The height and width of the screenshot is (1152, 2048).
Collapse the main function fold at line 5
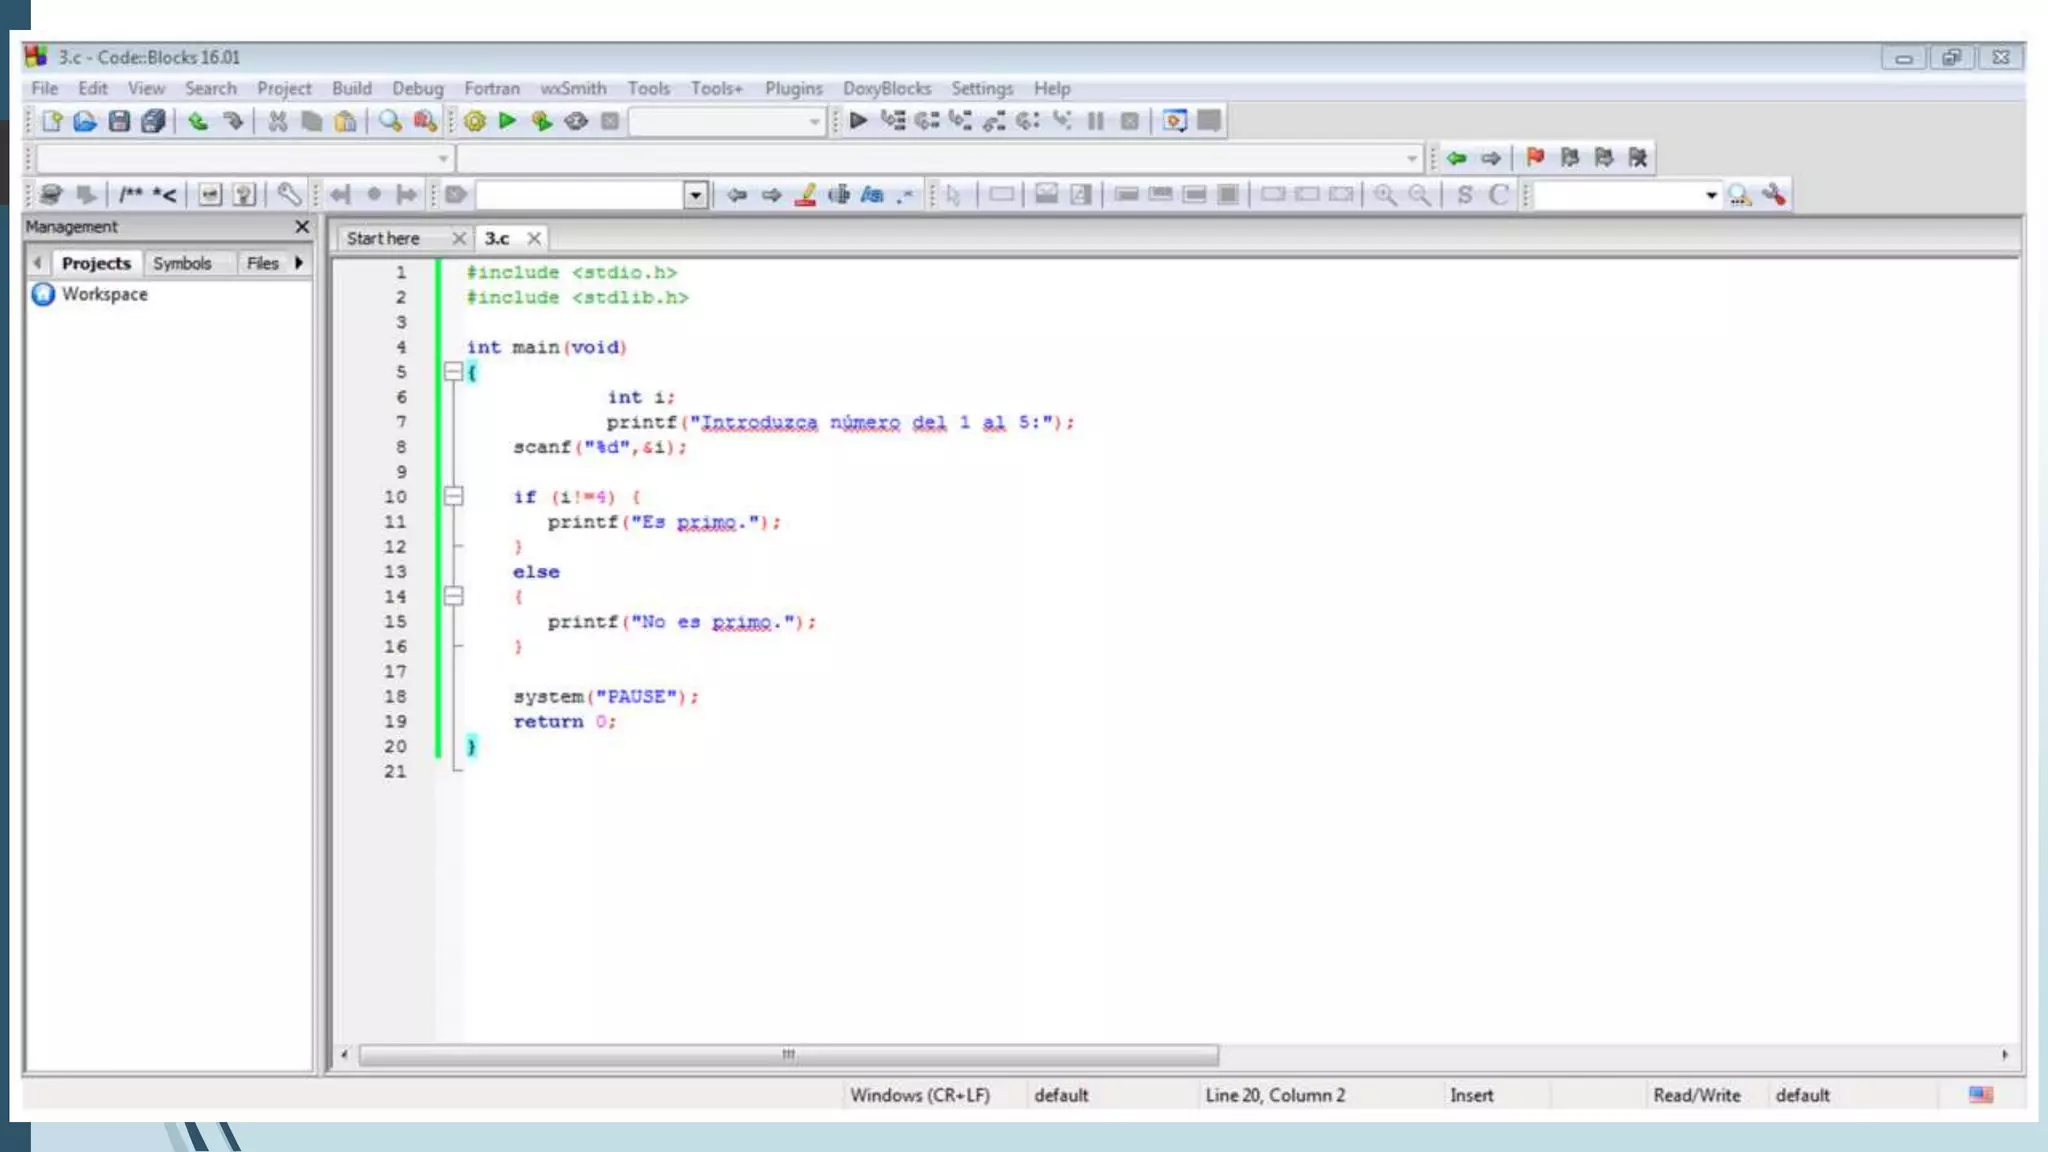point(453,372)
